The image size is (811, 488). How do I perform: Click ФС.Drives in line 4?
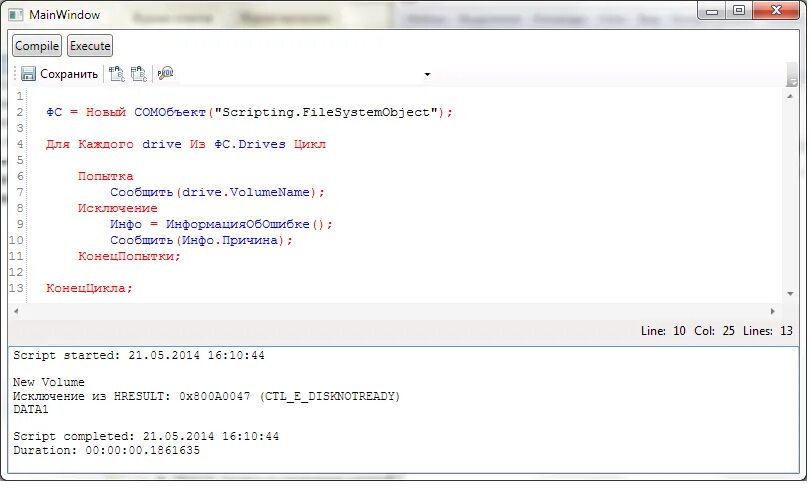(250, 145)
